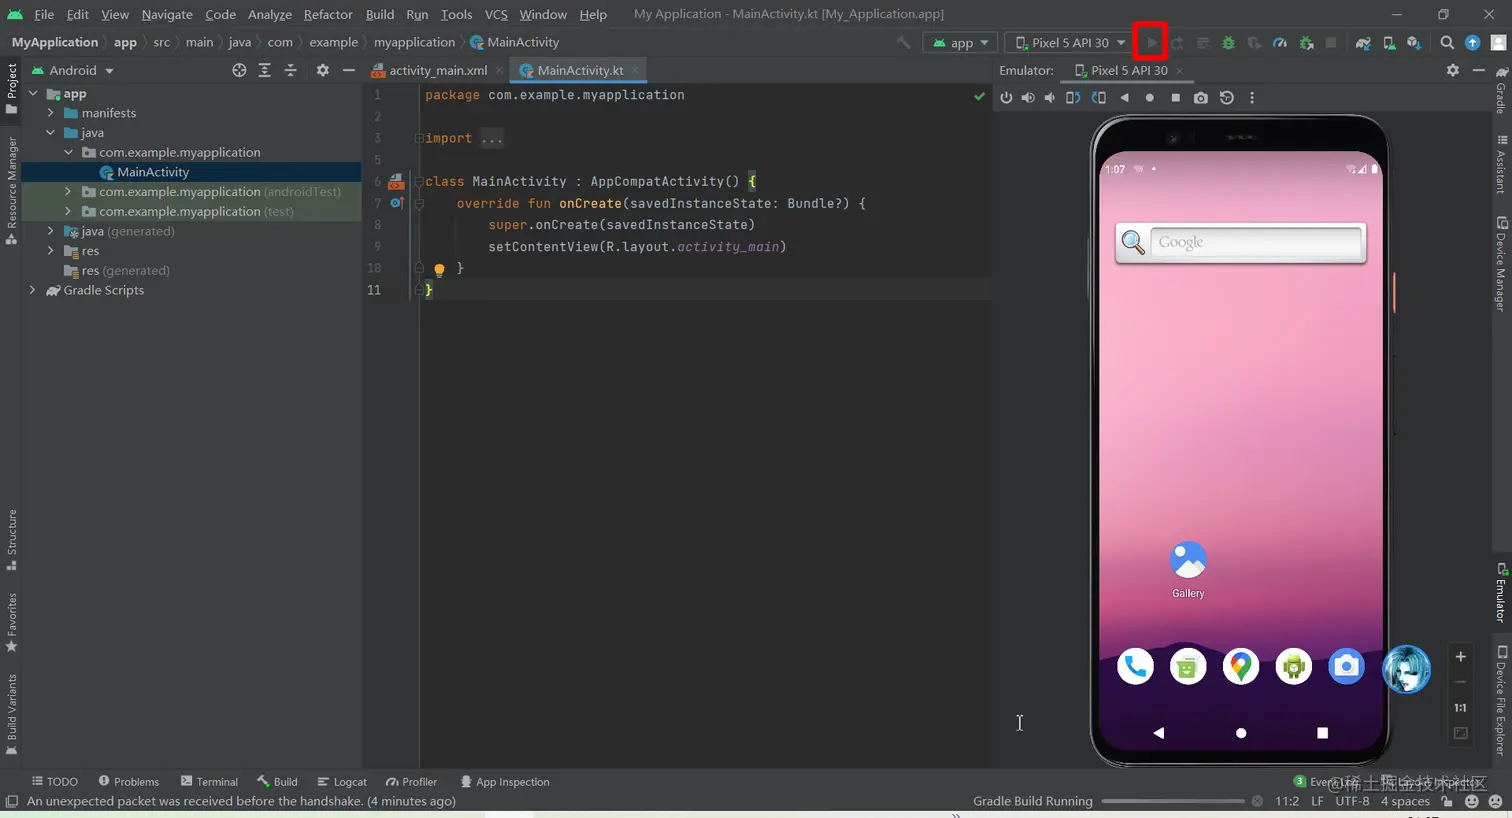Click the emulator volume down icon

(1049, 98)
